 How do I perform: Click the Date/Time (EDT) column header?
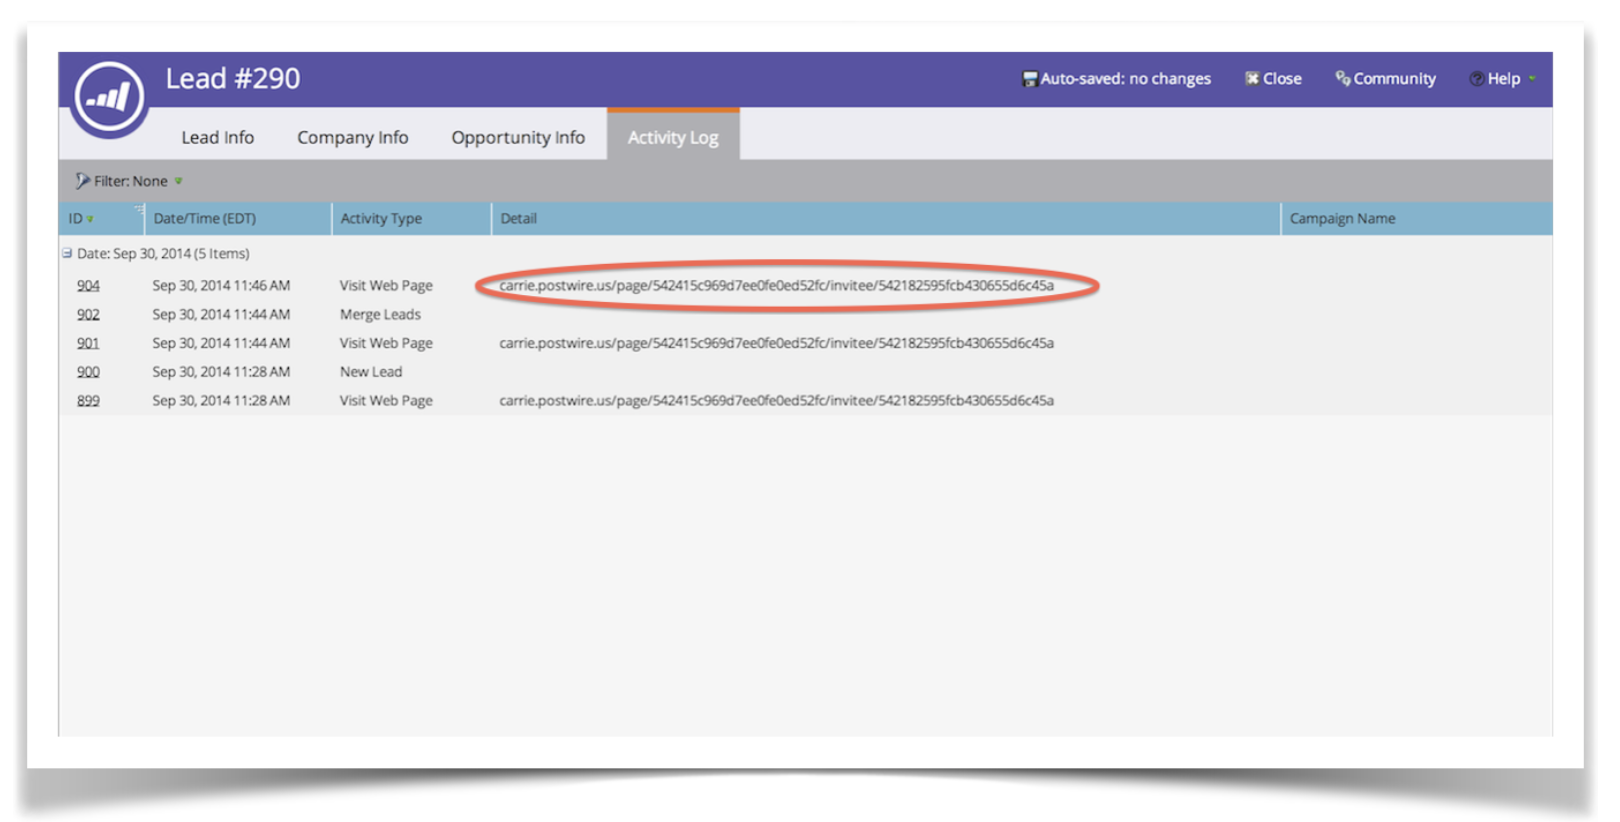(x=205, y=218)
